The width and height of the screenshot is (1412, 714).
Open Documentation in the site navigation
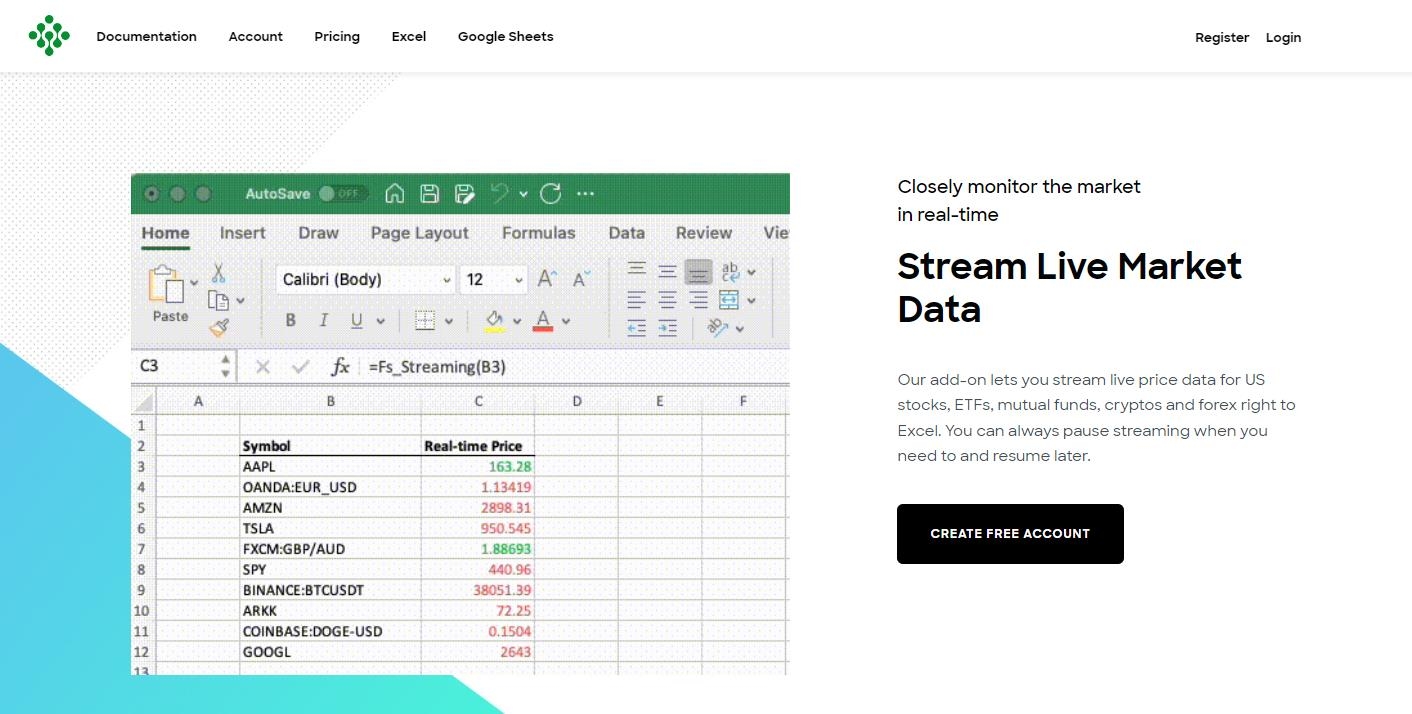coord(146,36)
